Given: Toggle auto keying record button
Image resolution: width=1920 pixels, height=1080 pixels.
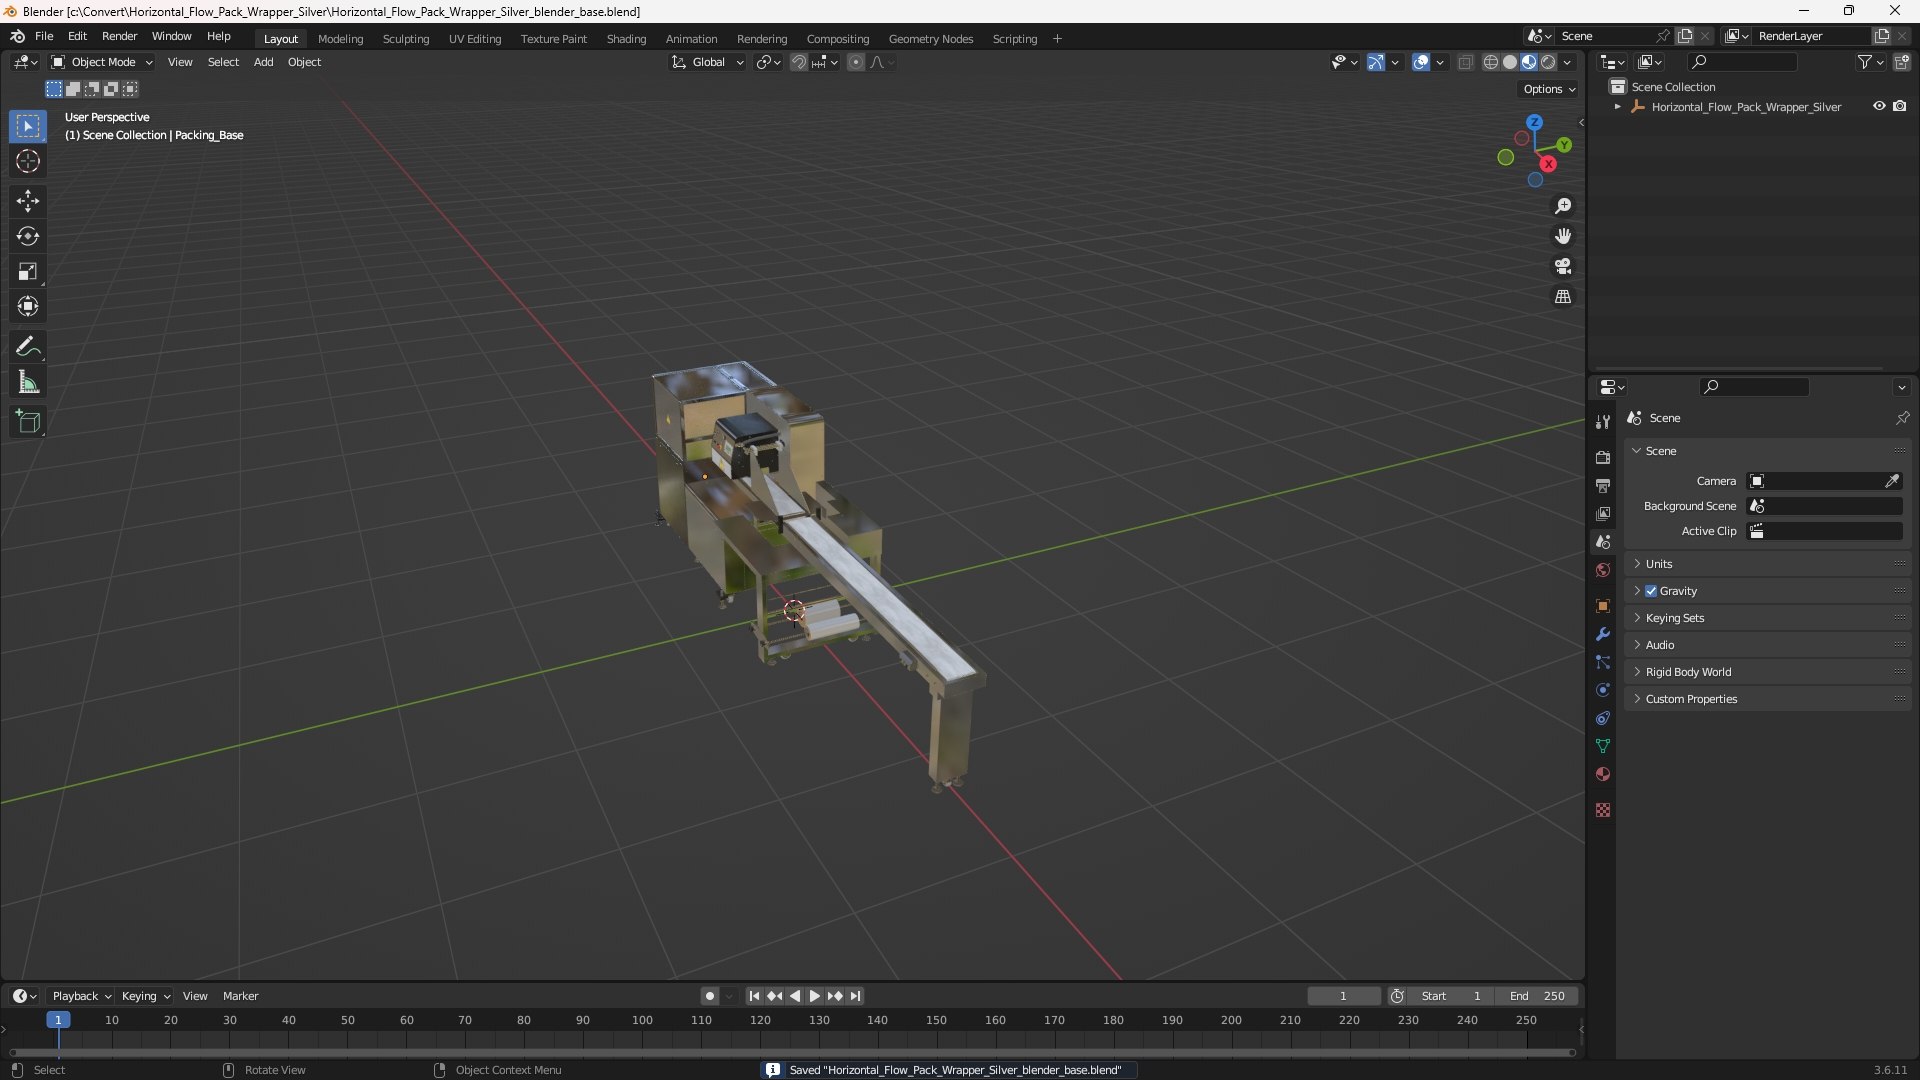Looking at the screenshot, I should coord(710,996).
